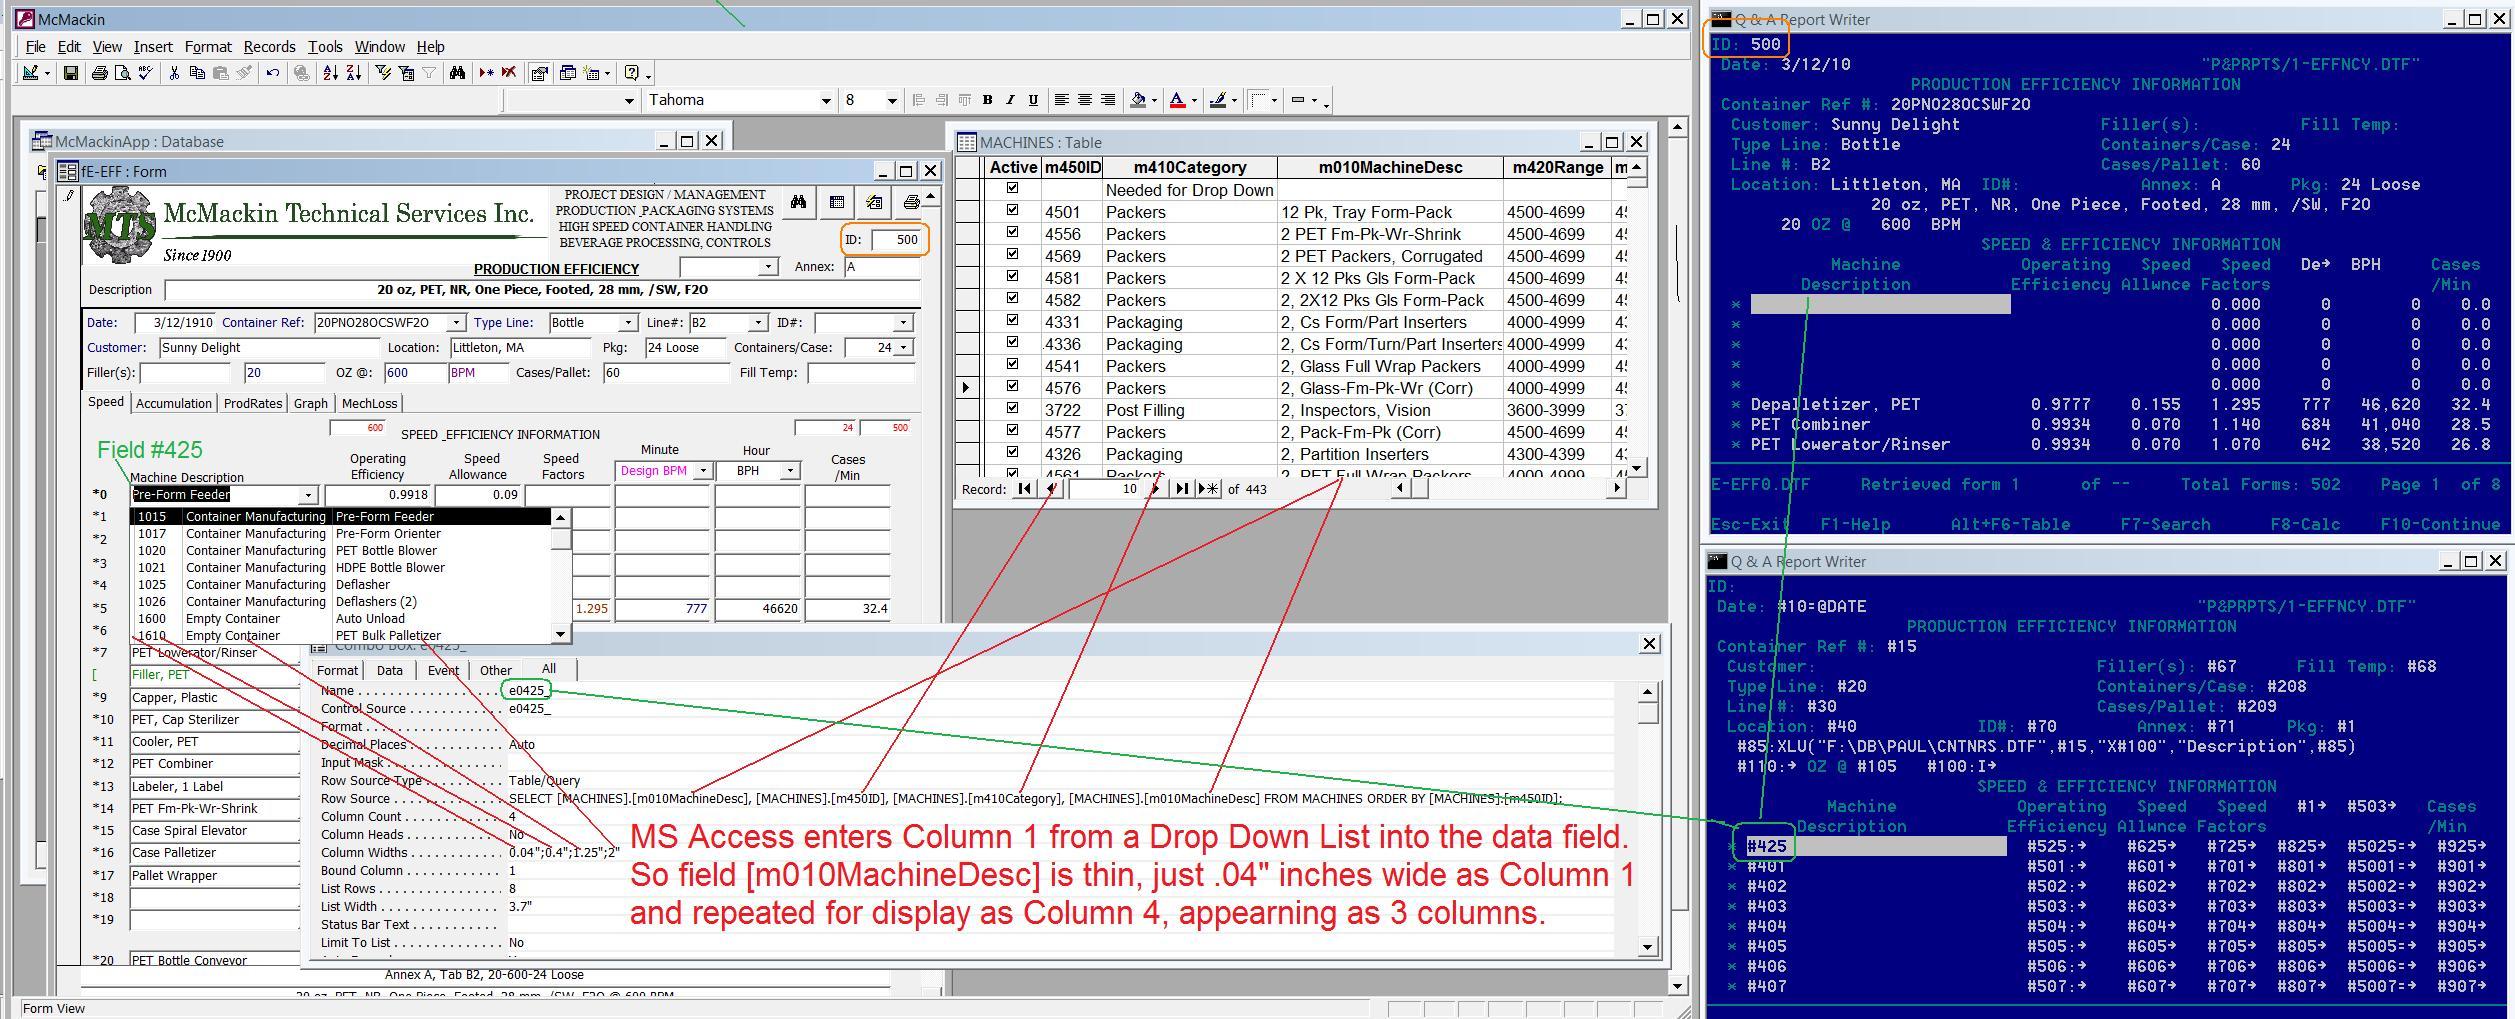Click the Delete Record icon
The image size is (2515, 1019).
[x=509, y=73]
